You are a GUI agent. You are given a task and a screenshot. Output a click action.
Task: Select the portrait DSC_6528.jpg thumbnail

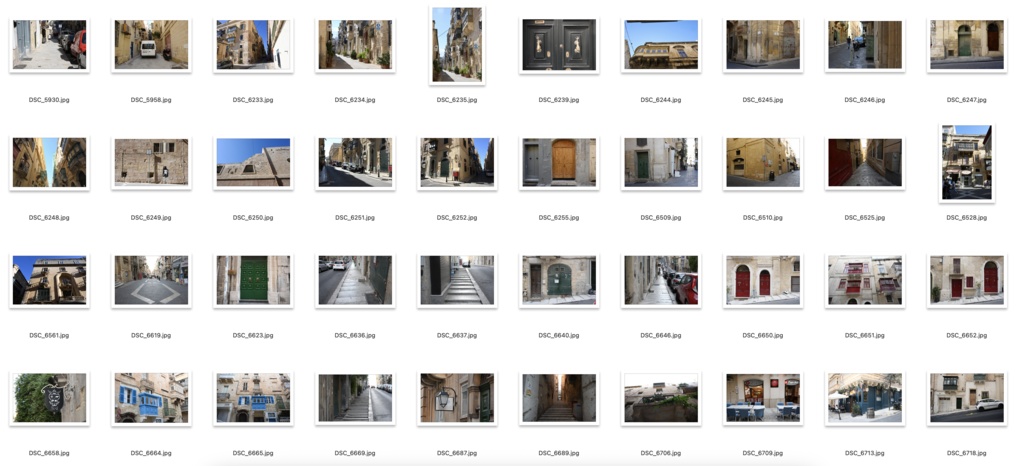967,163
